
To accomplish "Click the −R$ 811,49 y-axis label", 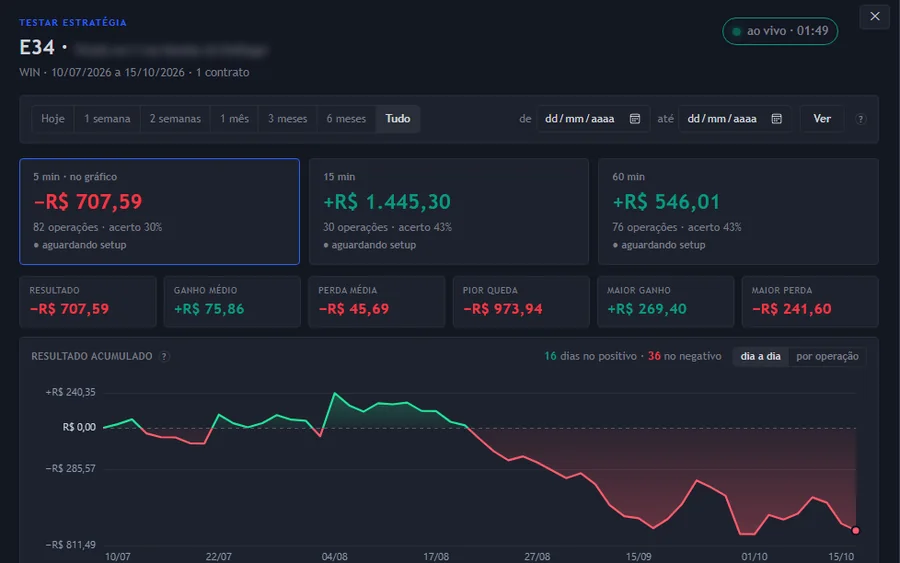I will [70, 545].
